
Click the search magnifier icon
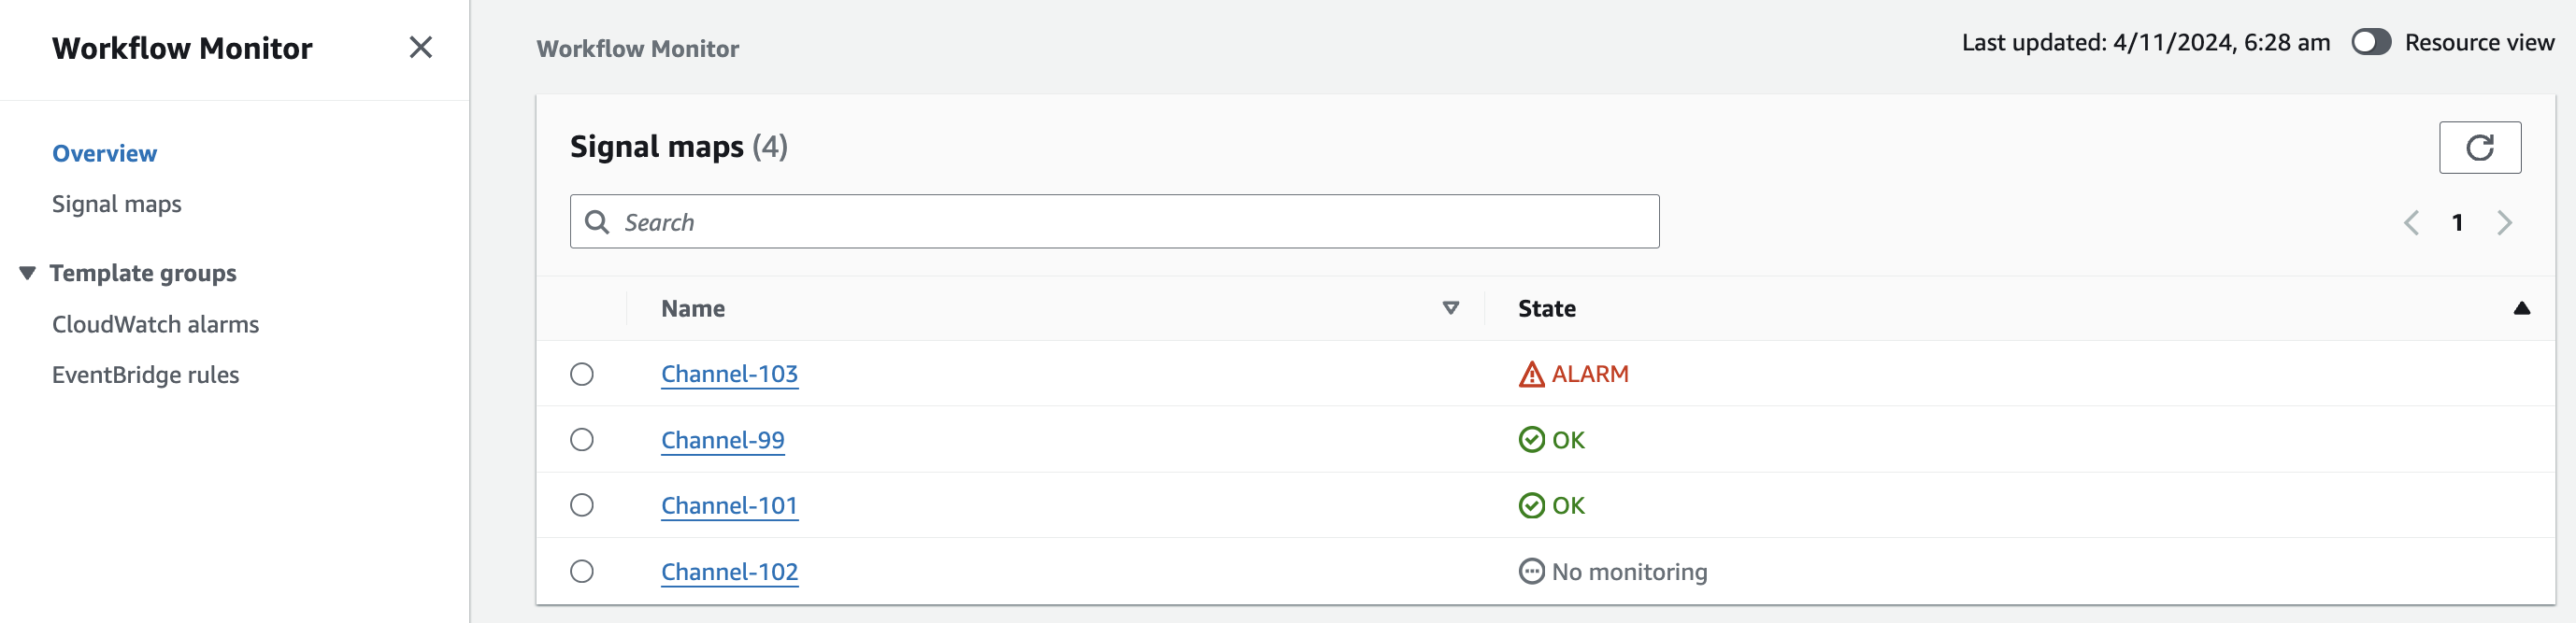click(x=597, y=222)
